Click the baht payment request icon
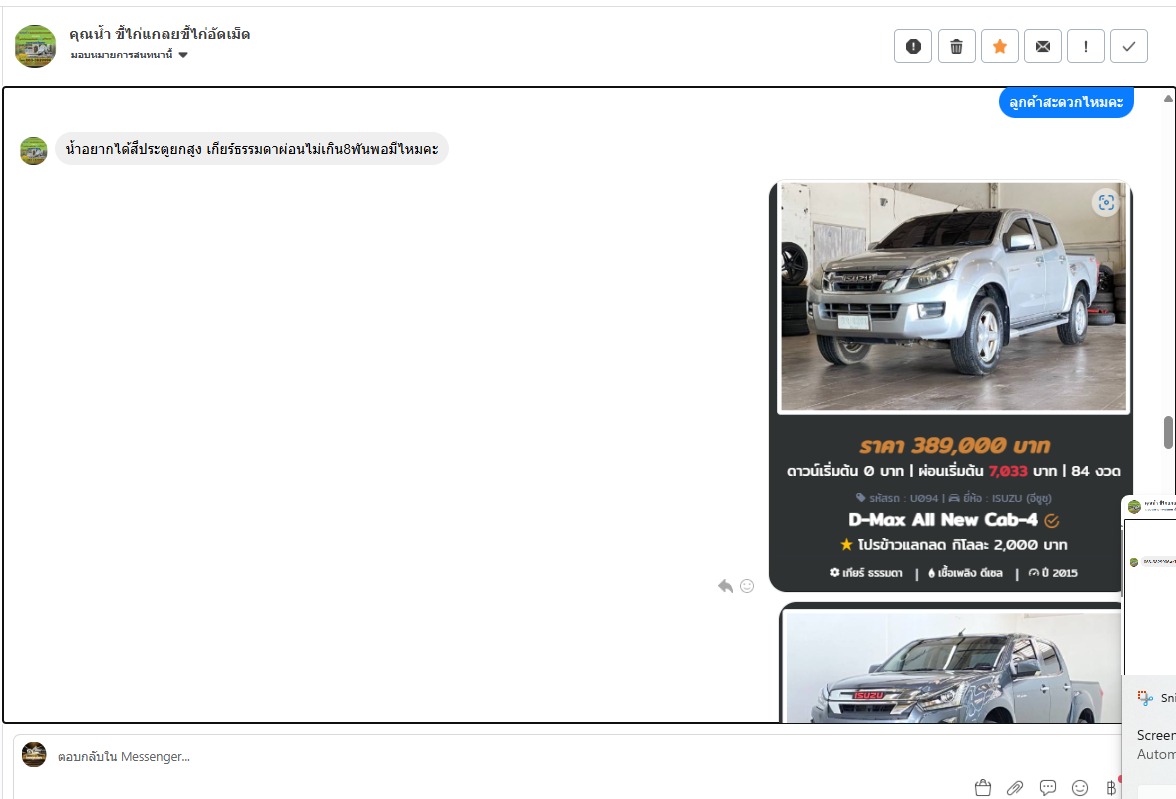The image size is (1176, 799). point(1111,788)
